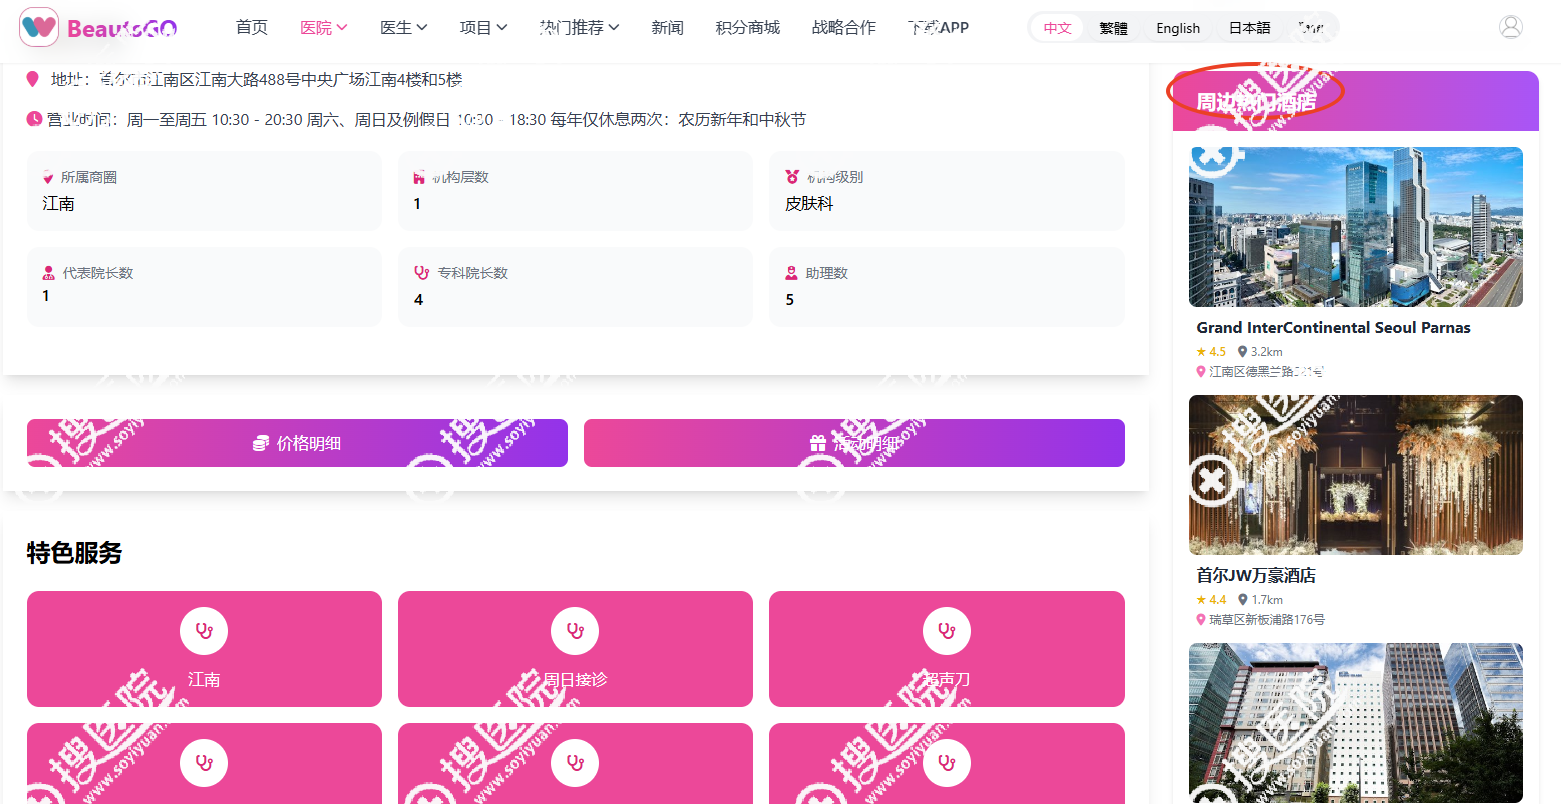This screenshot has width=1561, height=804.
Task: Click the 皮肤科 institution level value
Action: (809, 204)
